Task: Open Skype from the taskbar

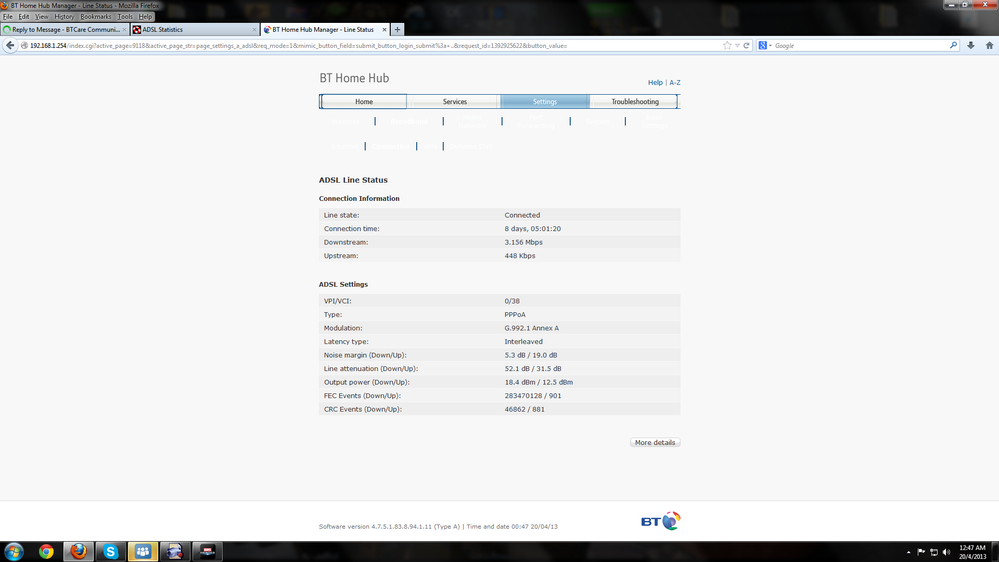Action: tap(111, 552)
